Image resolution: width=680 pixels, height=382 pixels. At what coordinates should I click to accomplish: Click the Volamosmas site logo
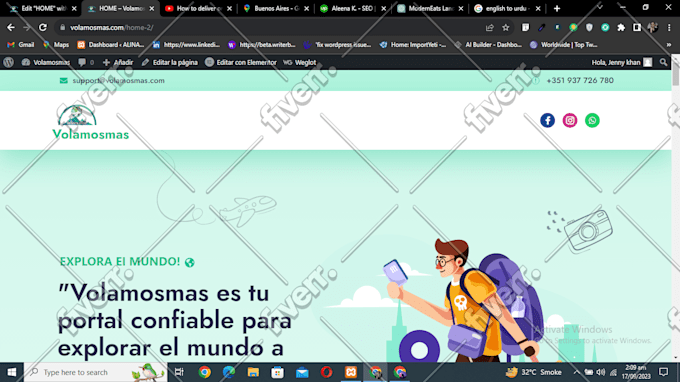[91, 122]
